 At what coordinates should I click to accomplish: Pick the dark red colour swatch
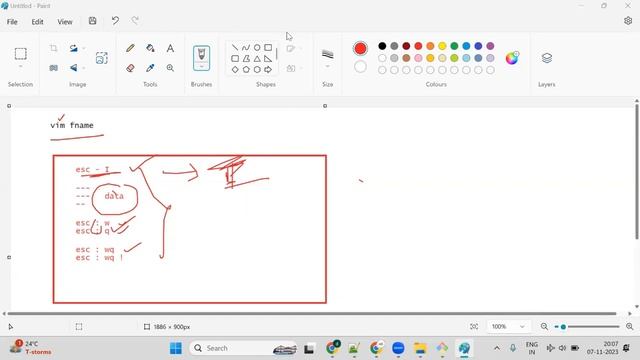pos(406,46)
